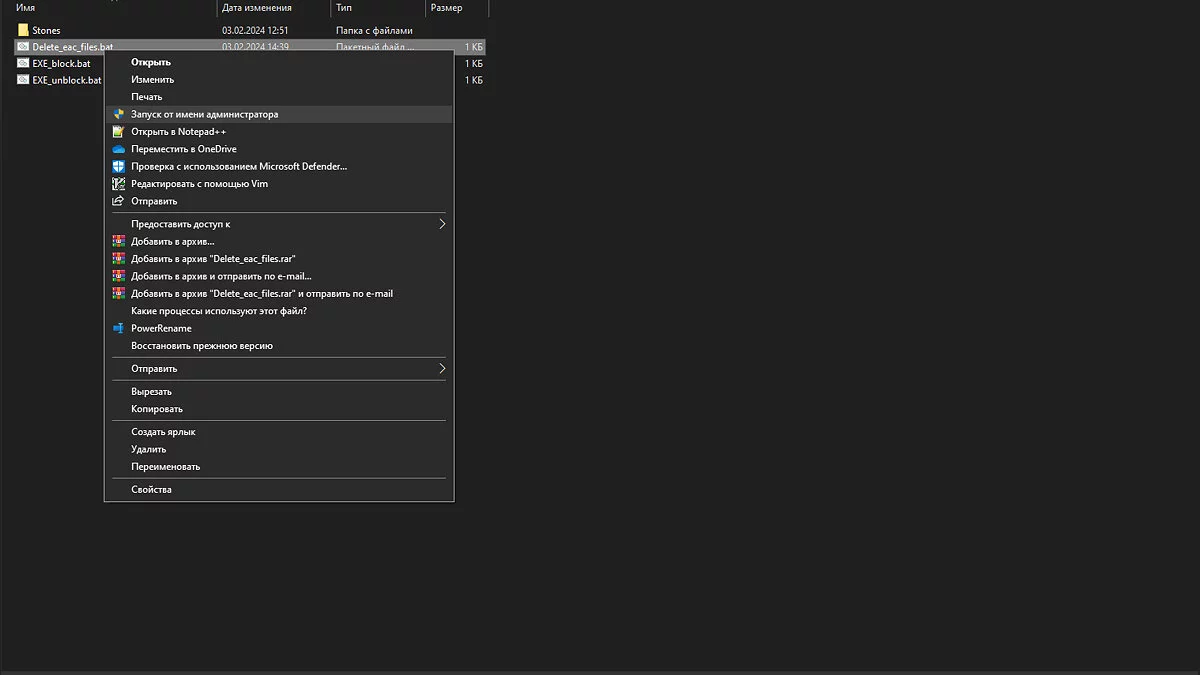Click the Microsoft Defender shield icon
Viewport: 1200px width, 675px height.
pos(118,166)
